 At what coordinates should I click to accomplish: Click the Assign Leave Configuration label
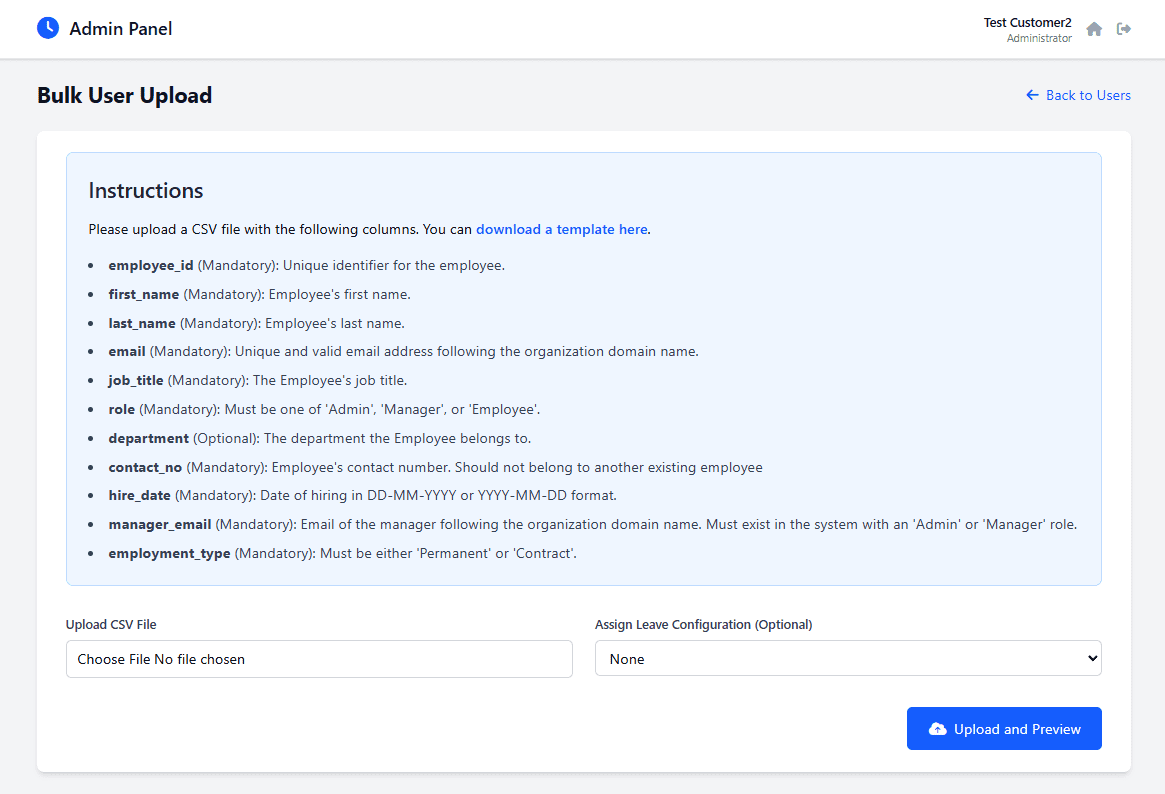coord(703,624)
